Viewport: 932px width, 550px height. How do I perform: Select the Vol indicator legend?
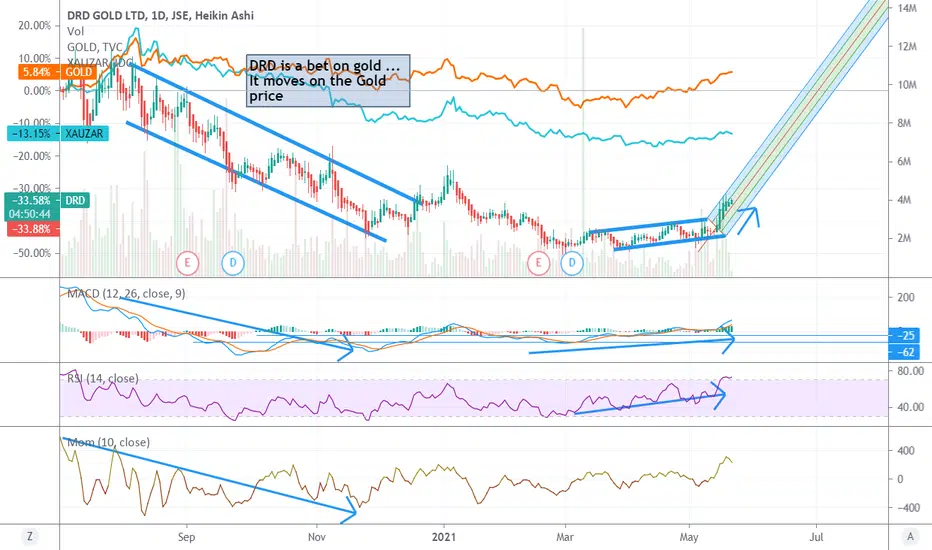click(x=75, y=32)
